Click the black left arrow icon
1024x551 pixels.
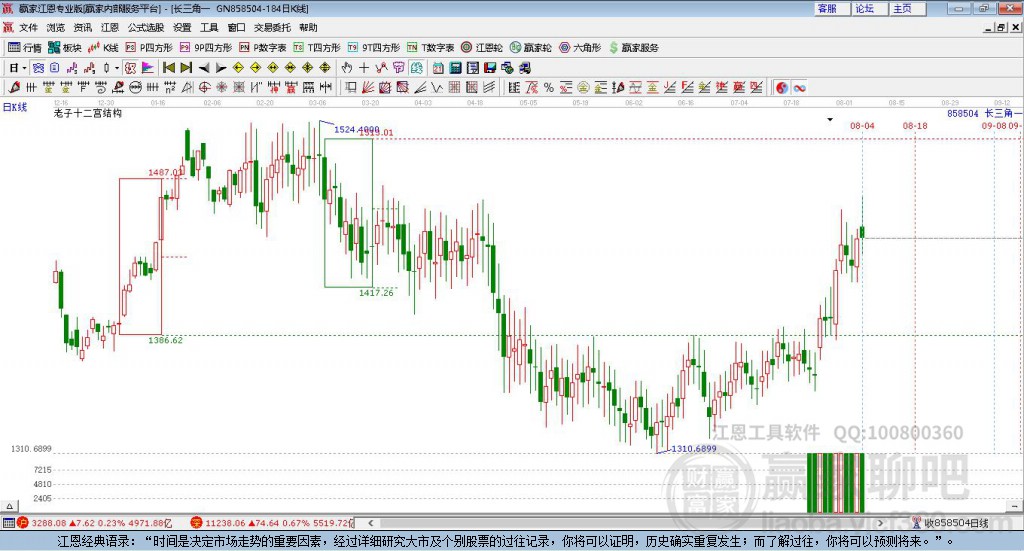[x=204, y=68]
